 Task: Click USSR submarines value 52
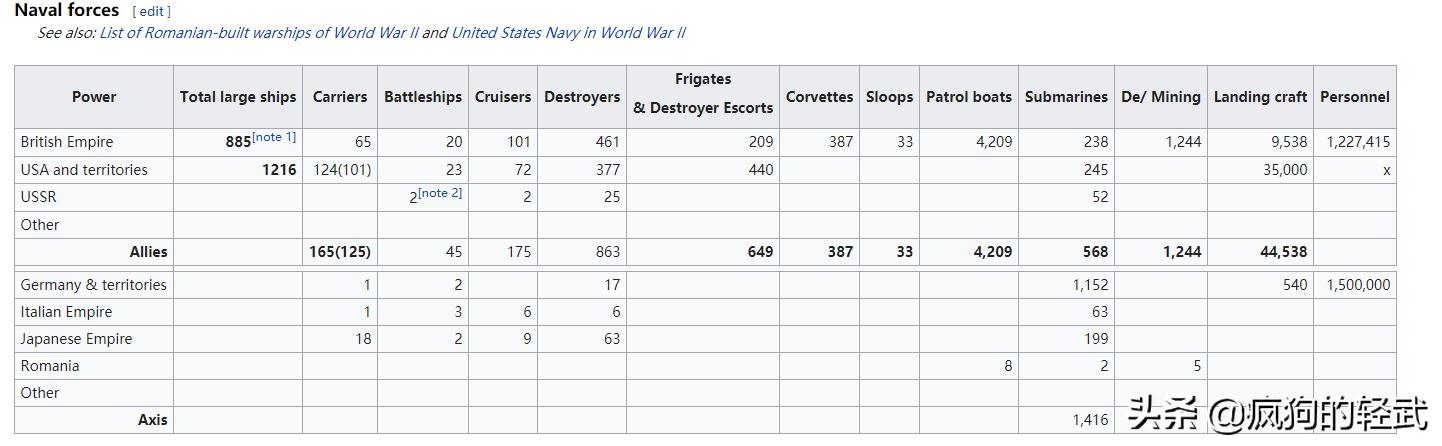(x=1100, y=197)
